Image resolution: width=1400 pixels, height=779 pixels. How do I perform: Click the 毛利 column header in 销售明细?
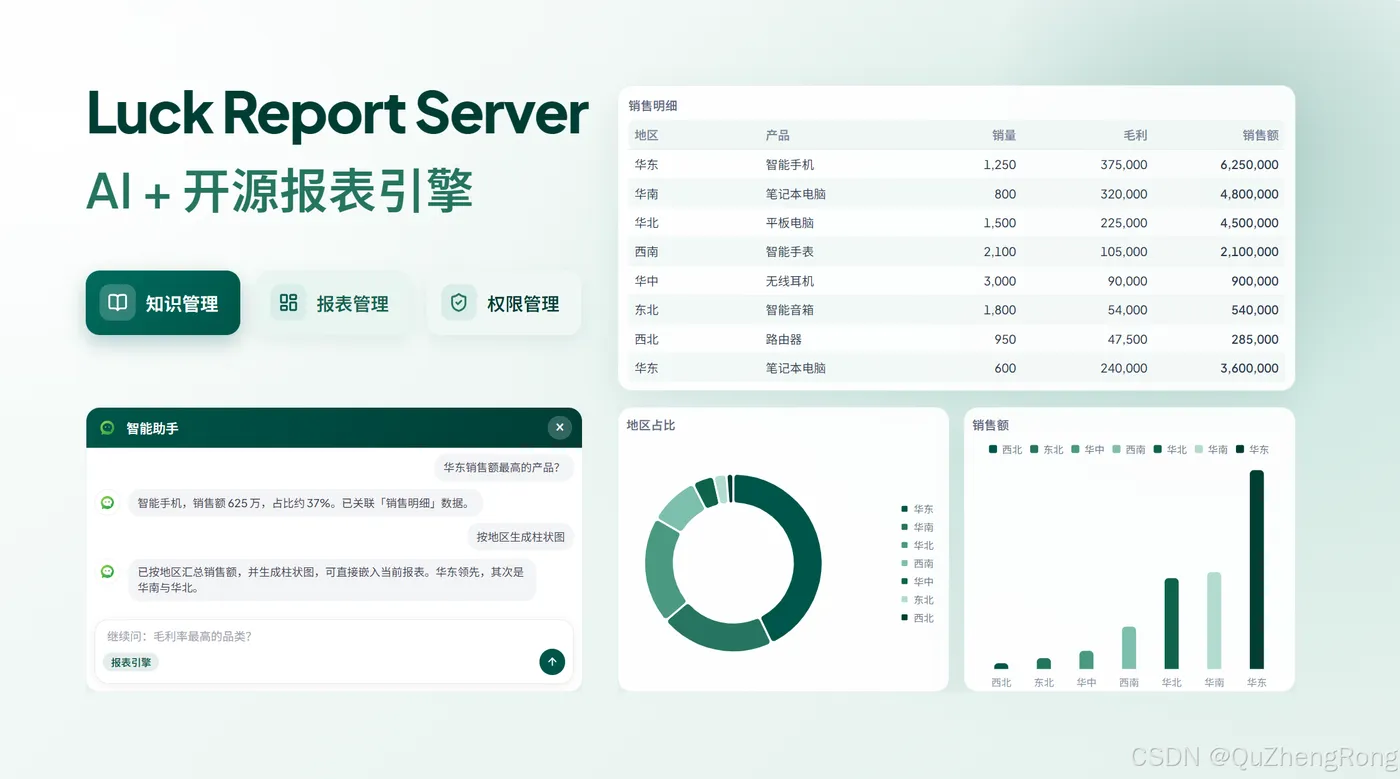(1135, 135)
